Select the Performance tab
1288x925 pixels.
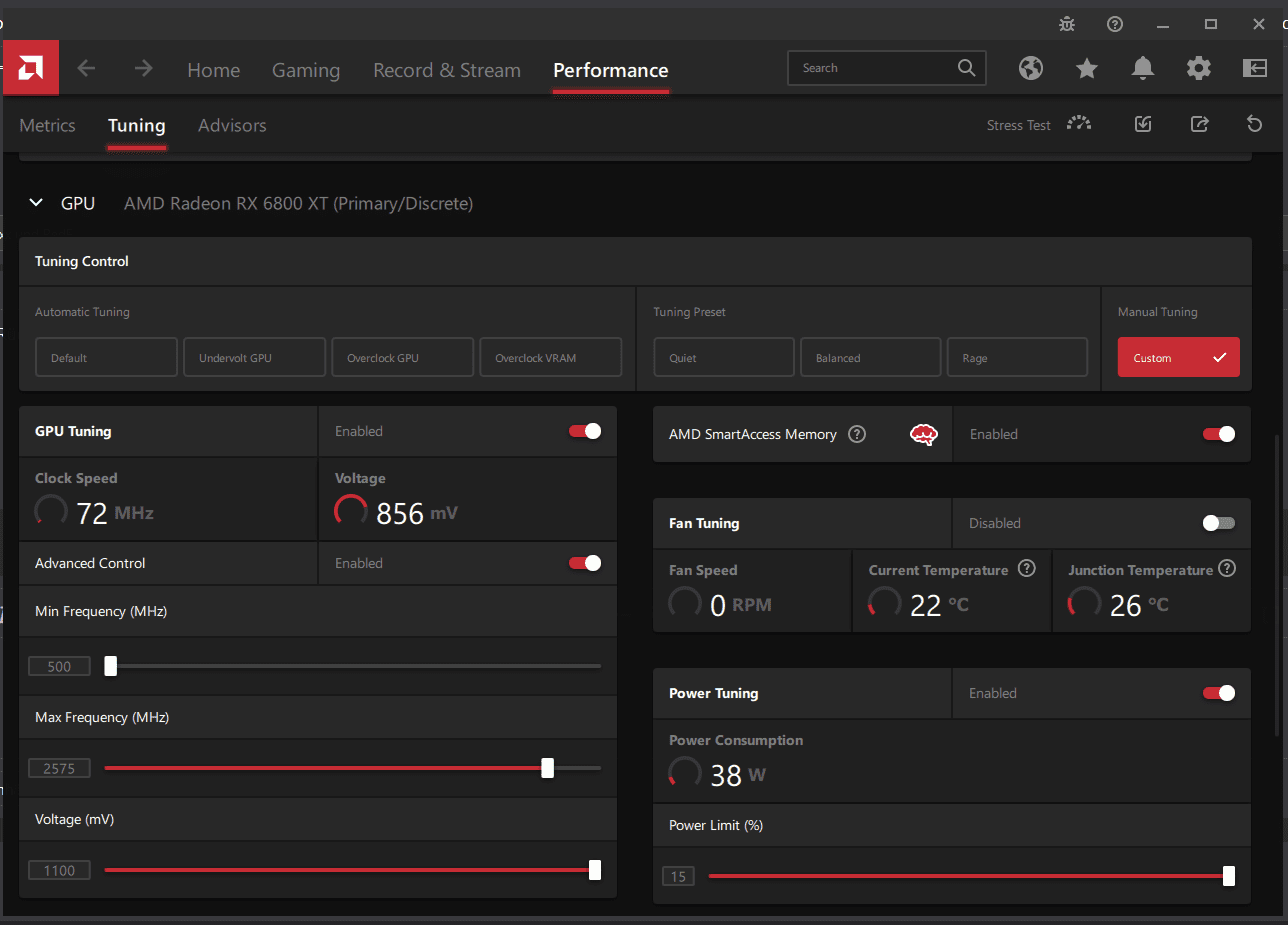pos(611,70)
